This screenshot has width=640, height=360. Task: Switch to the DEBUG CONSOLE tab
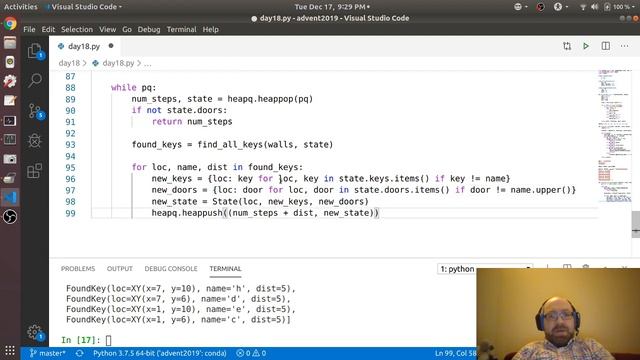pyautogui.click(x=171, y=269)
